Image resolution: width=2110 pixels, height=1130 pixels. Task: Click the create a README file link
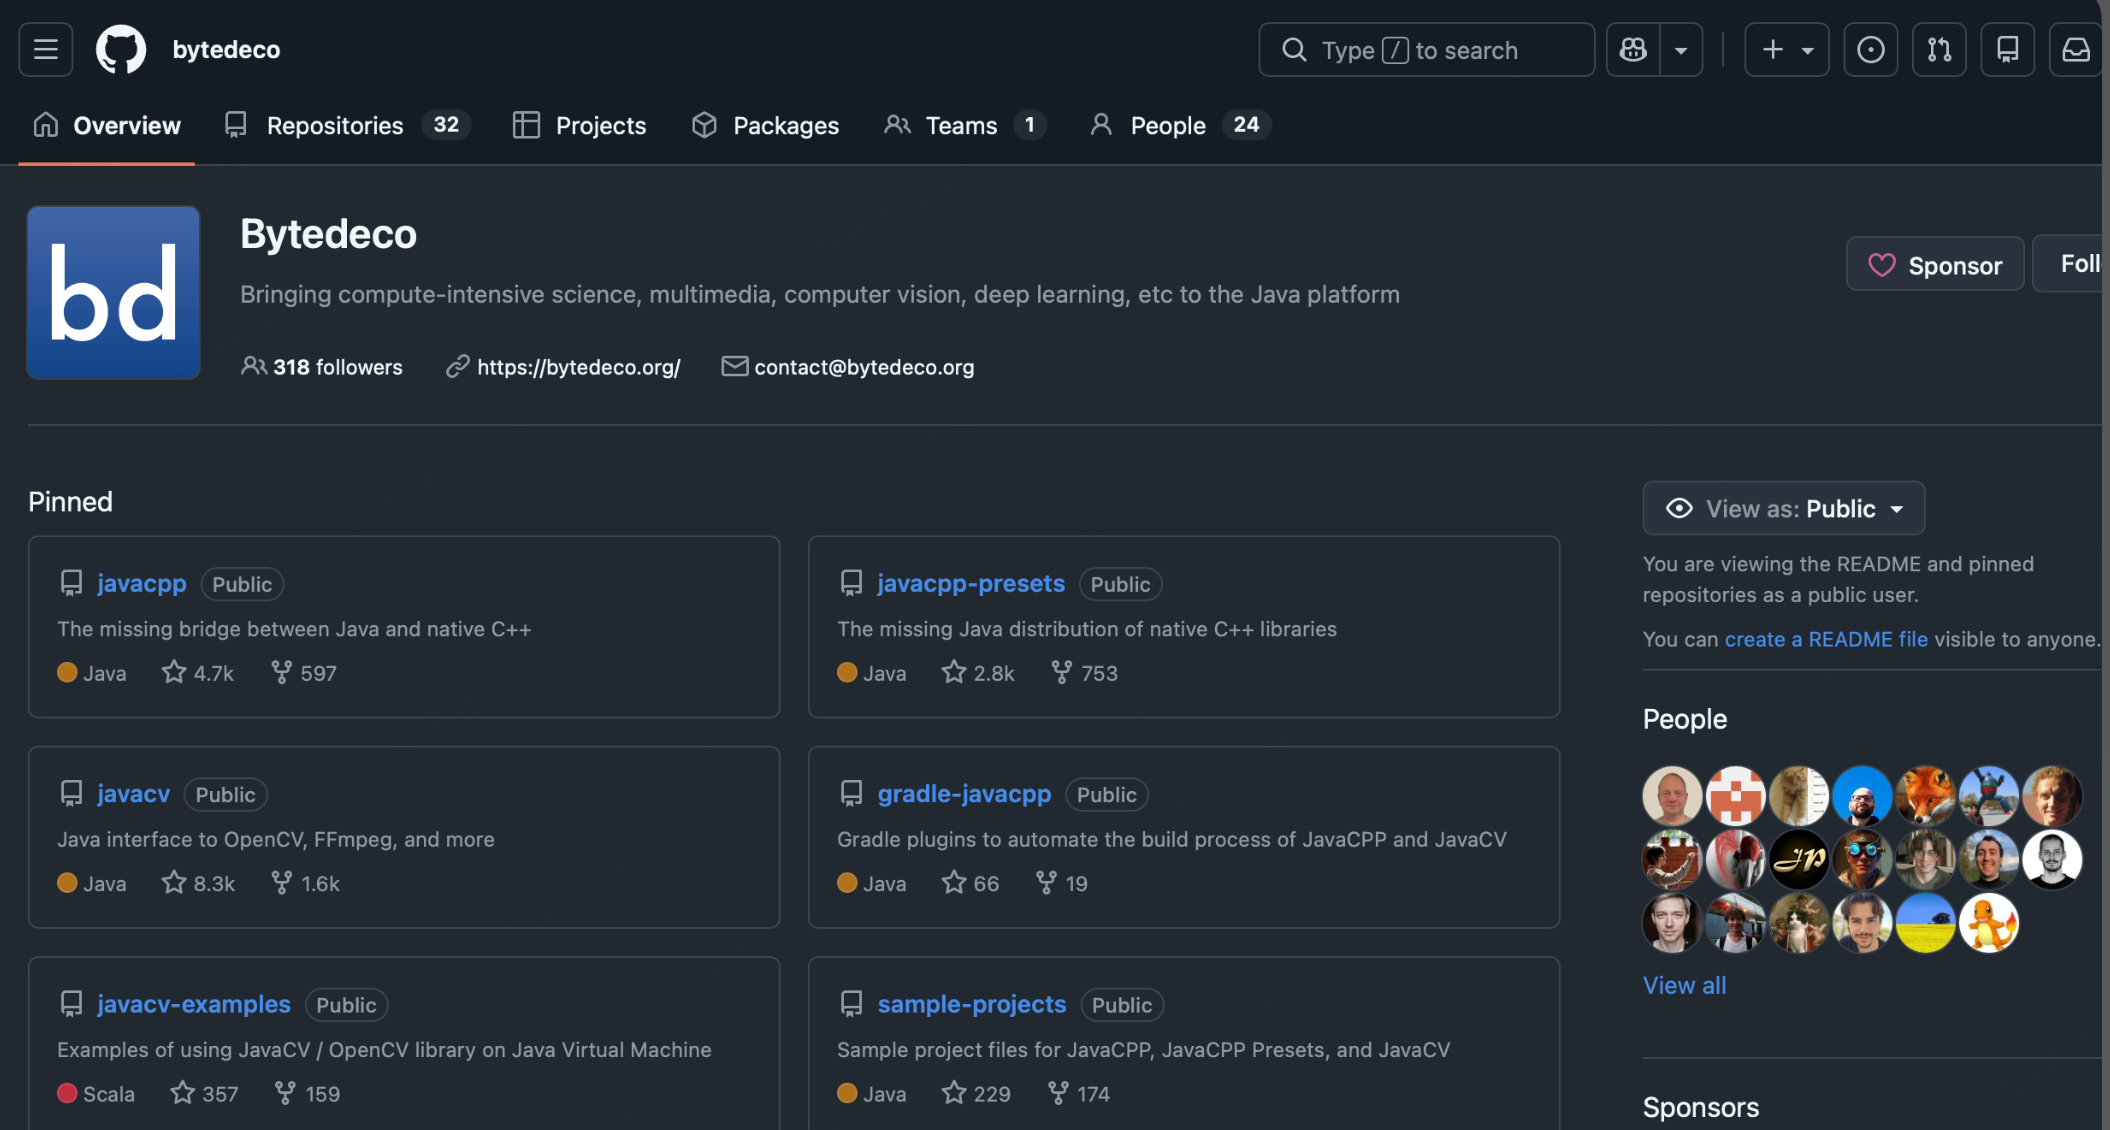[x=1826, y=639]
